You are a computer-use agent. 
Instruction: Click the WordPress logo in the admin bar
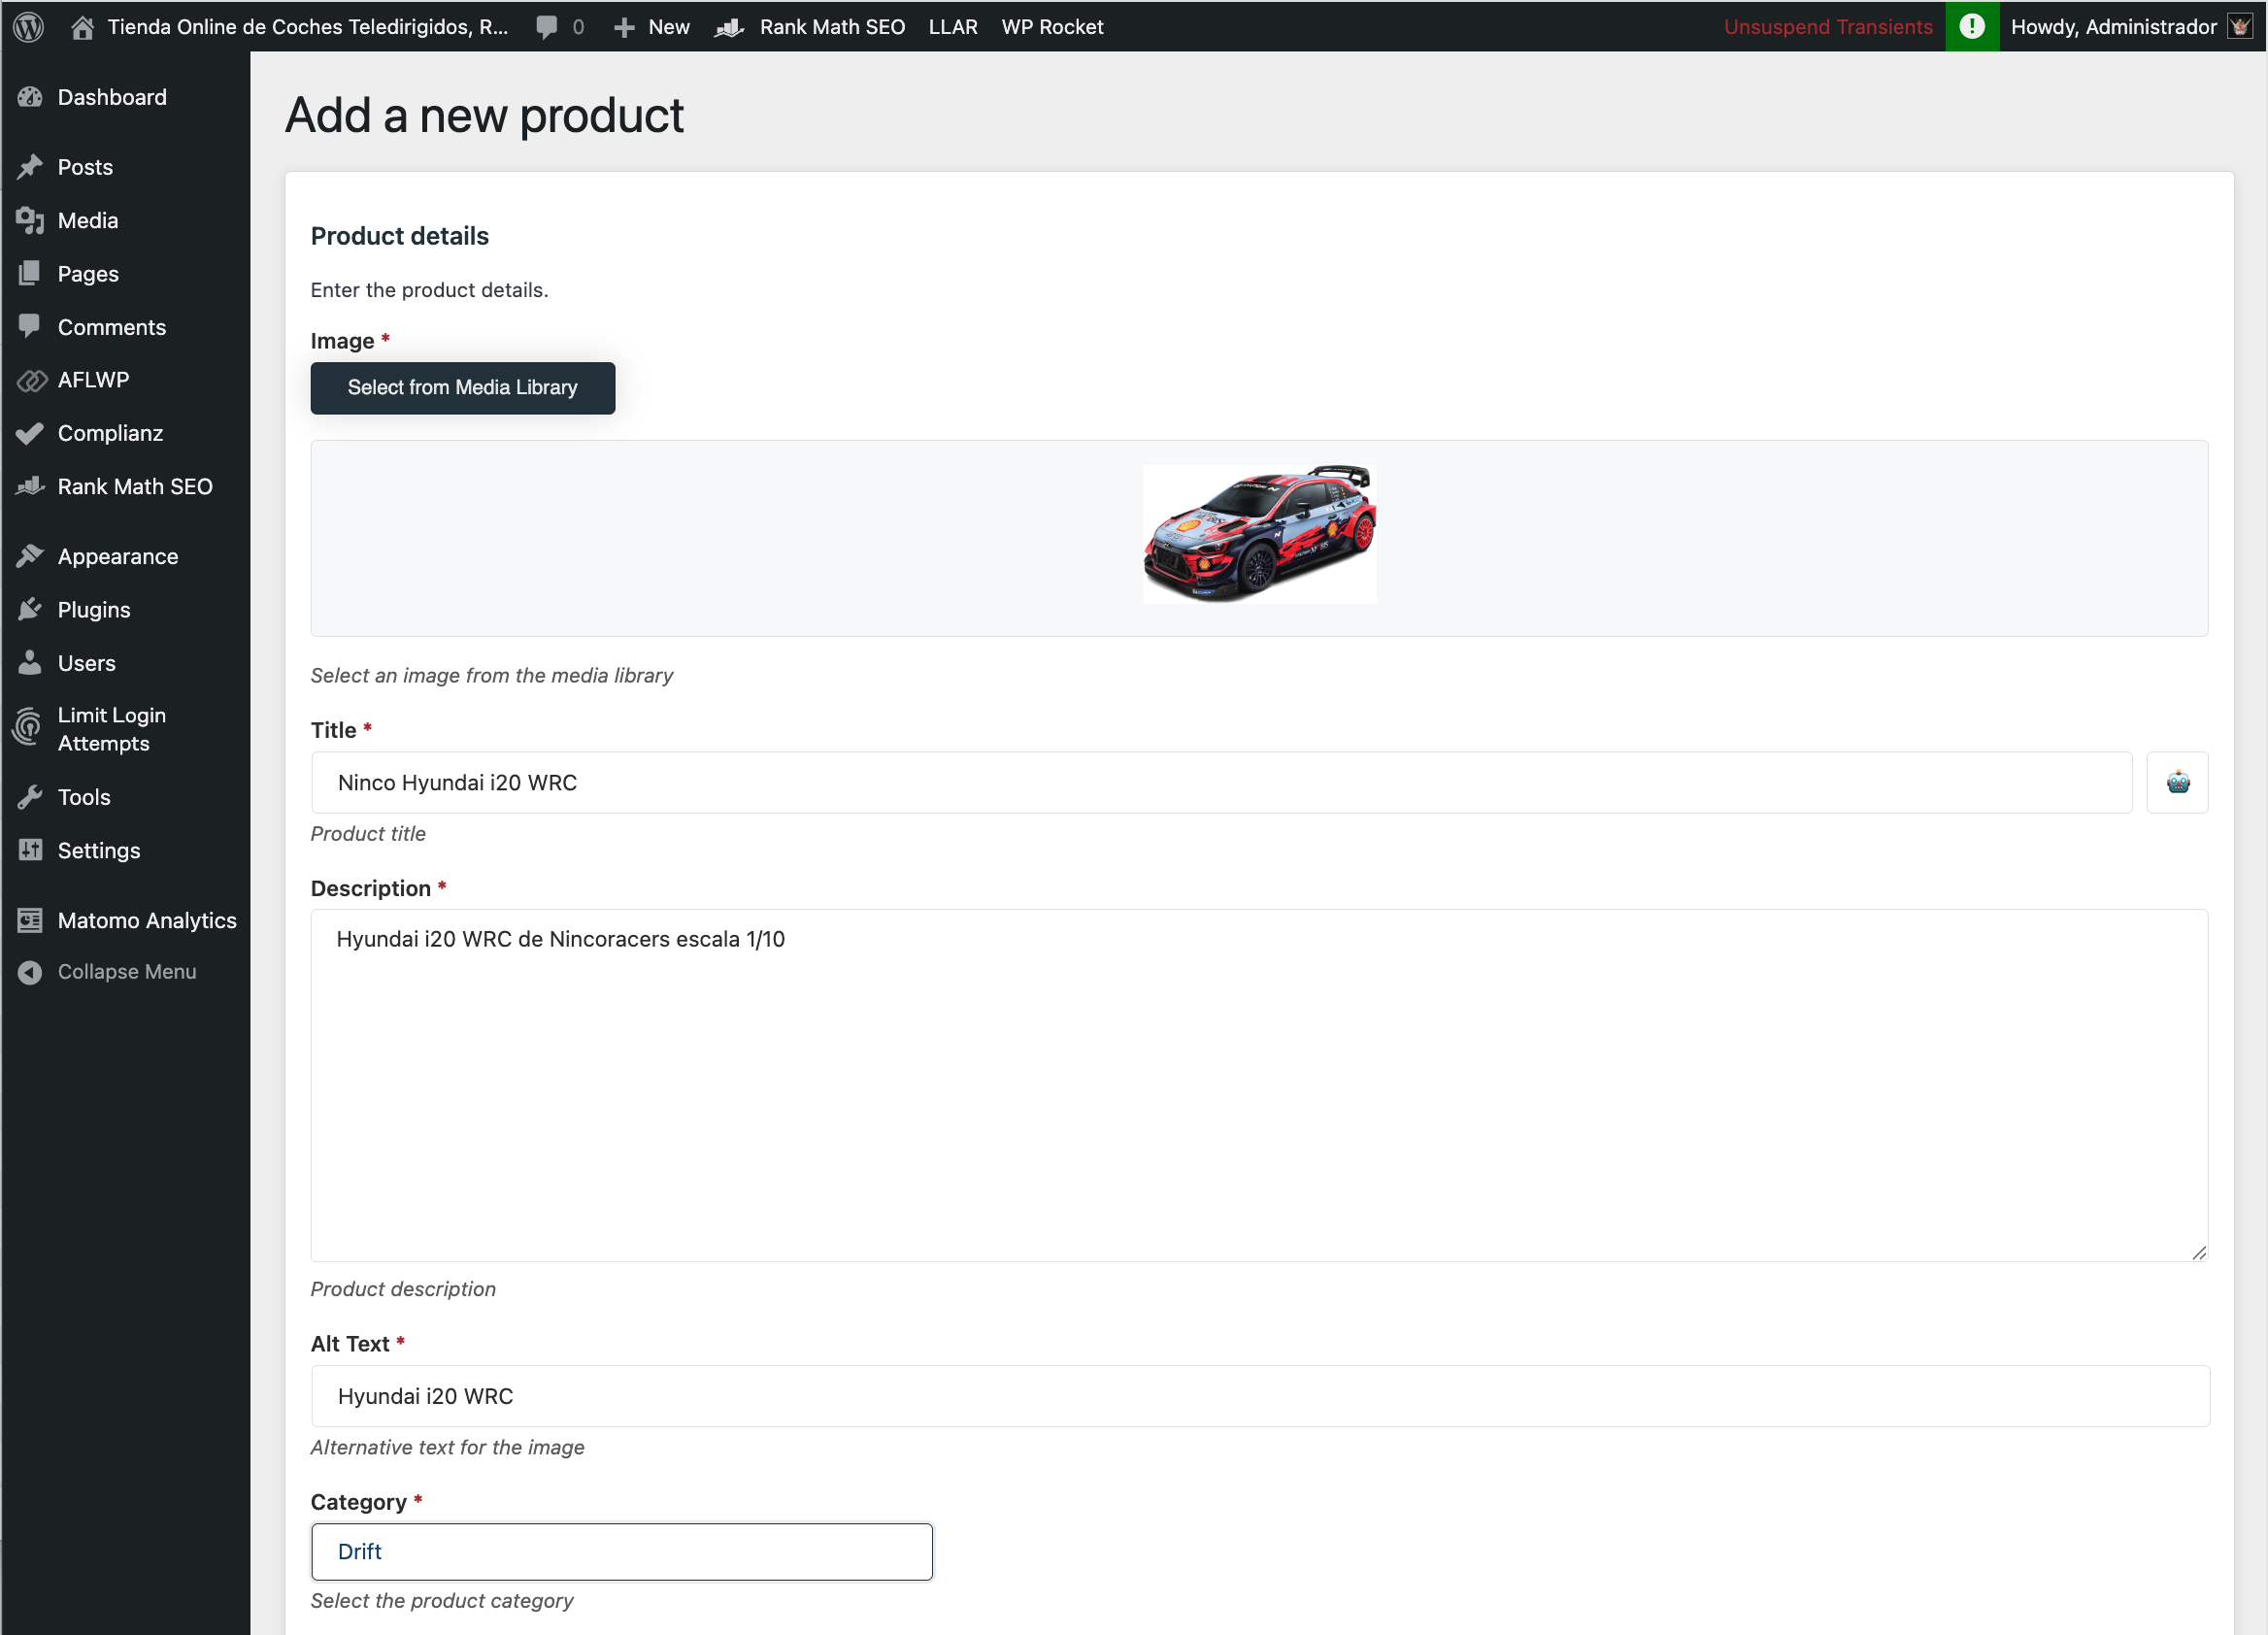coord(27,26)
